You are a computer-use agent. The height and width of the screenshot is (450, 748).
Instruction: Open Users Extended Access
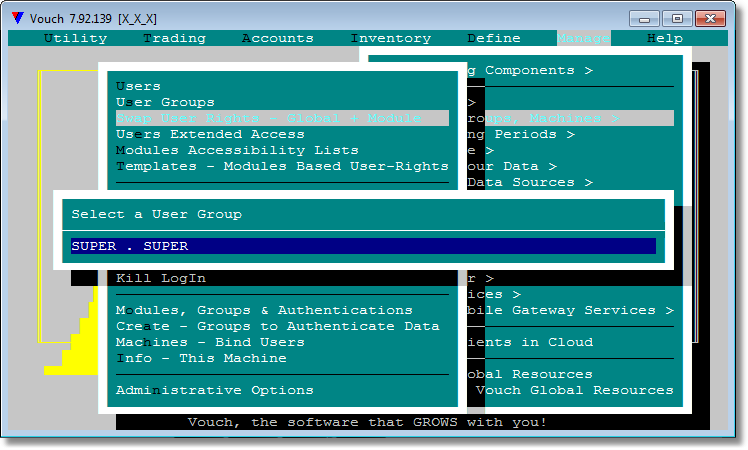(210, 134)
